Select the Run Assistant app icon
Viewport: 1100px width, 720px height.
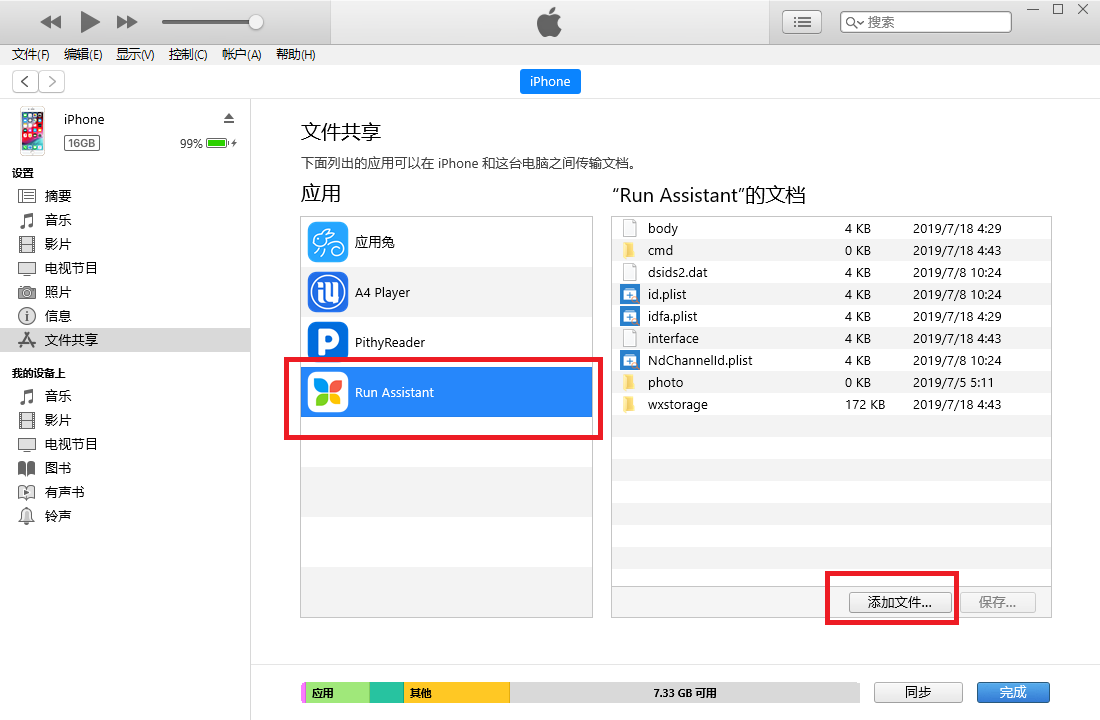[328, 392]
